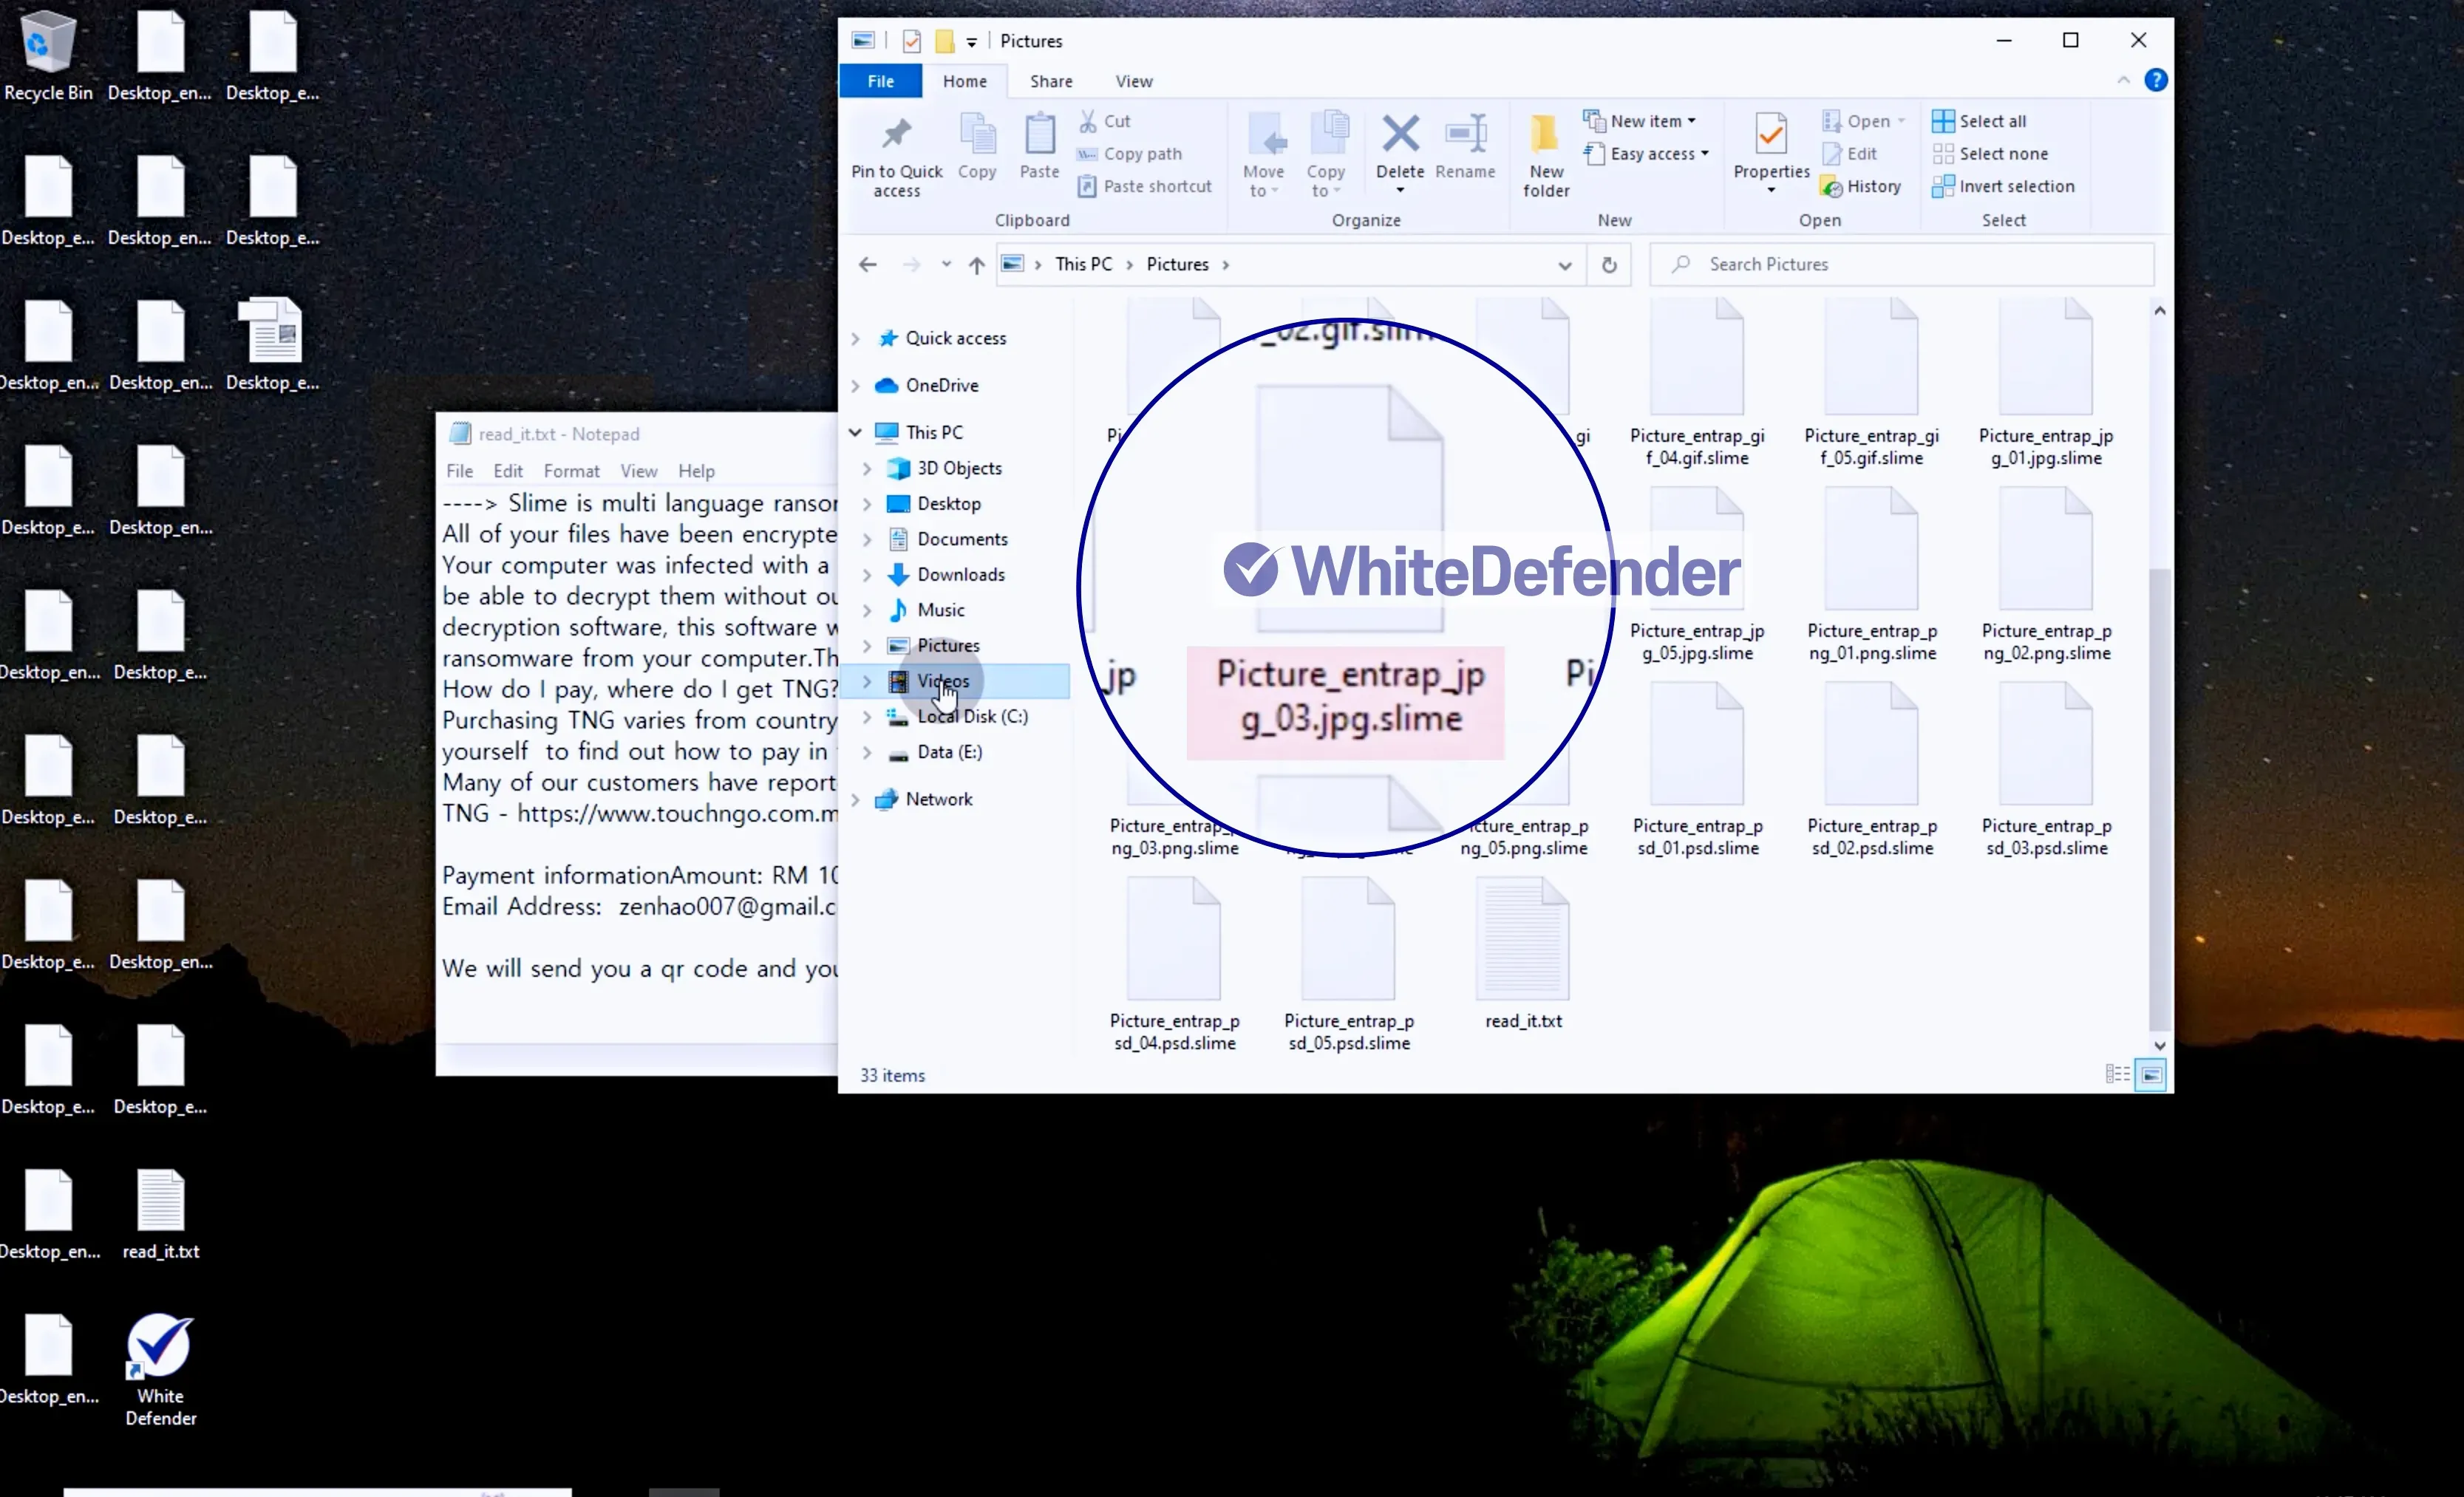
Task: Select the White Defender desktop shortcut
Action: 160,1369
